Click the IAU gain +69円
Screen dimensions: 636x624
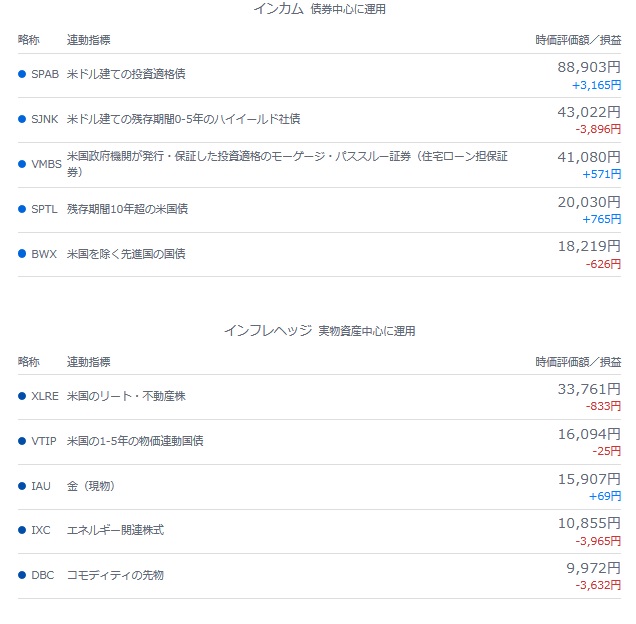(x=605, y=497)
